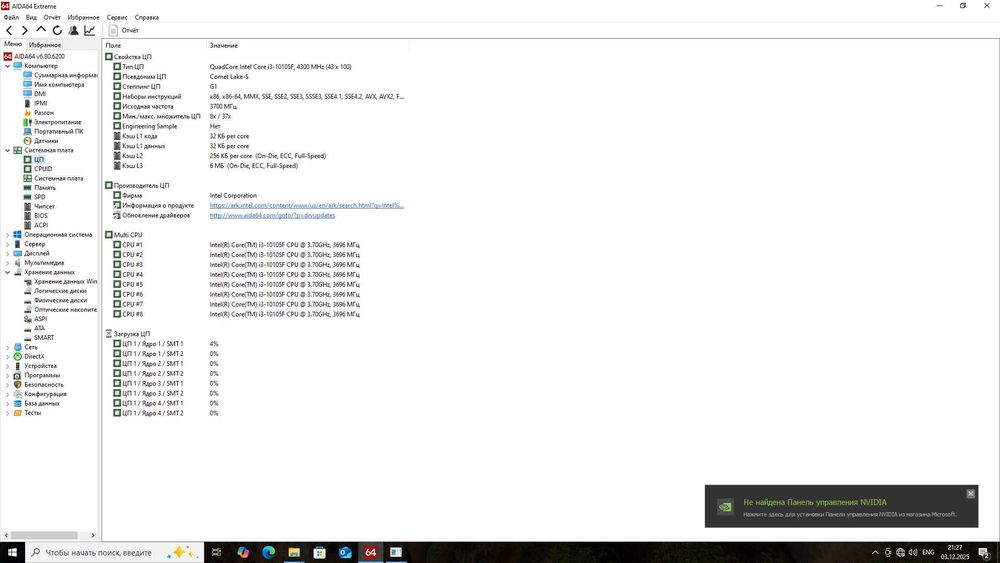The image size is (1000, 563).
Task: Open the Вид menu
Action: 31,17
